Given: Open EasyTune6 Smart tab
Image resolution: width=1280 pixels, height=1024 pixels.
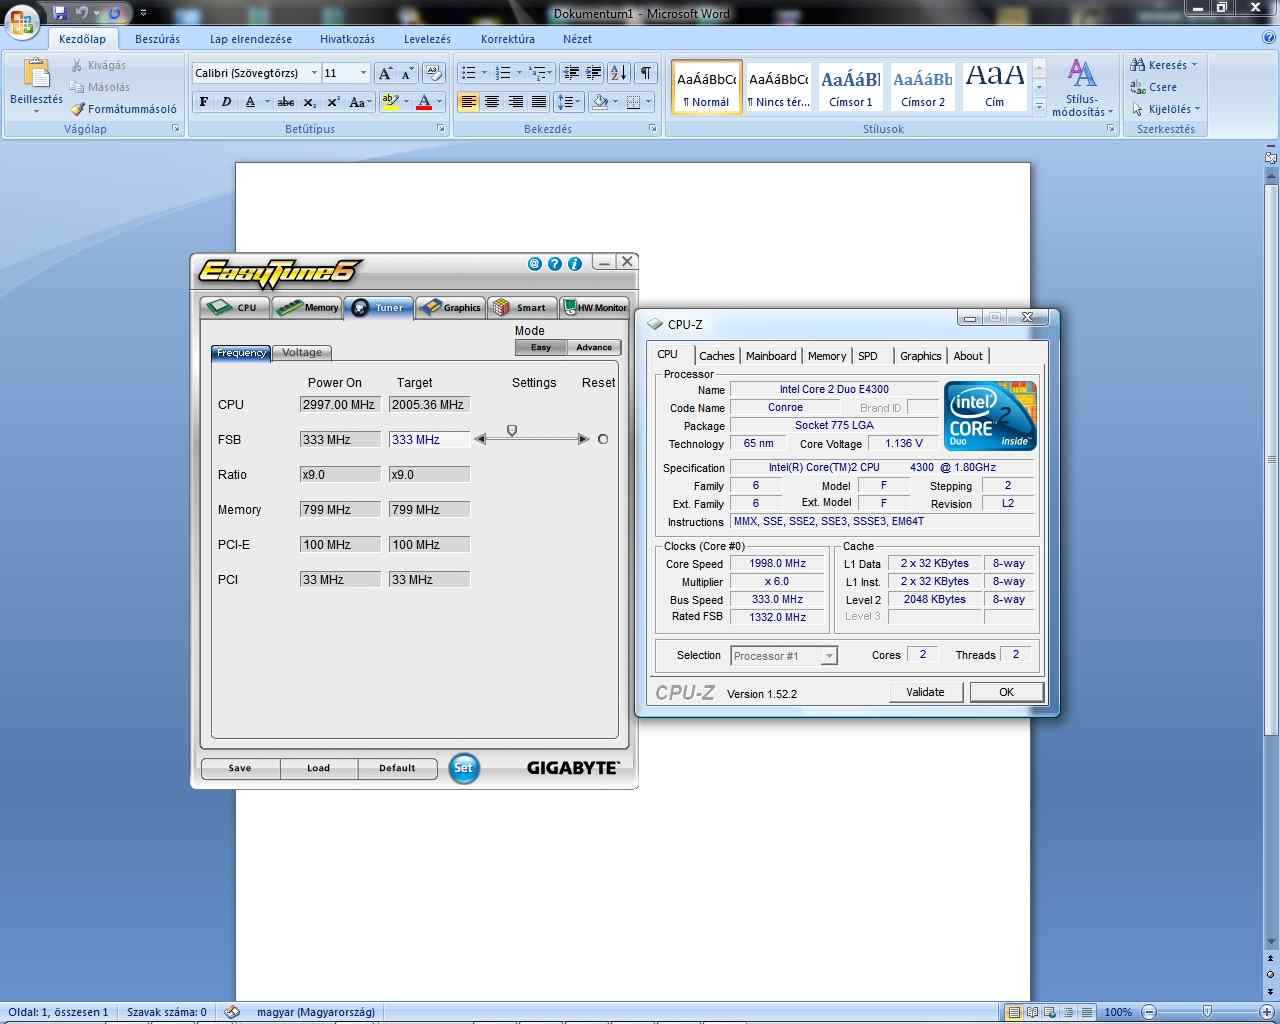Looking at the screenshot, I should 522,308.
